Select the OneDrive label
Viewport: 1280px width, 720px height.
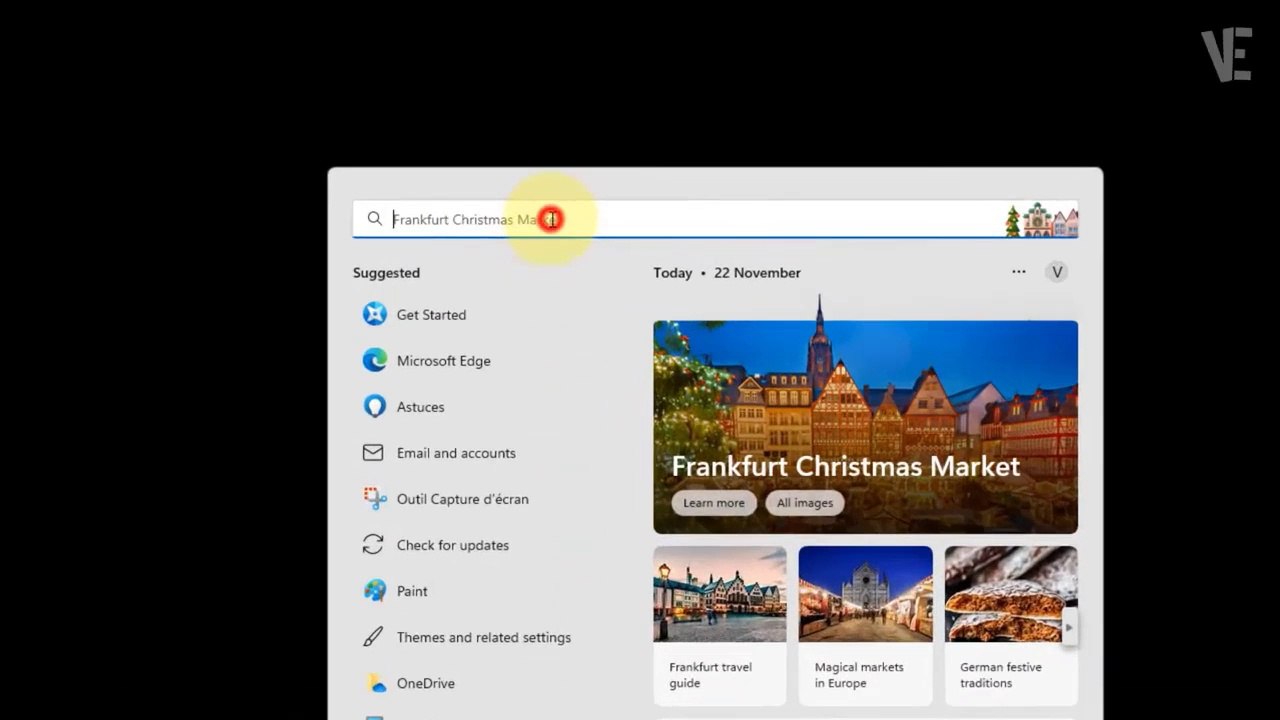pyautogui.click(x=425, y=683)
